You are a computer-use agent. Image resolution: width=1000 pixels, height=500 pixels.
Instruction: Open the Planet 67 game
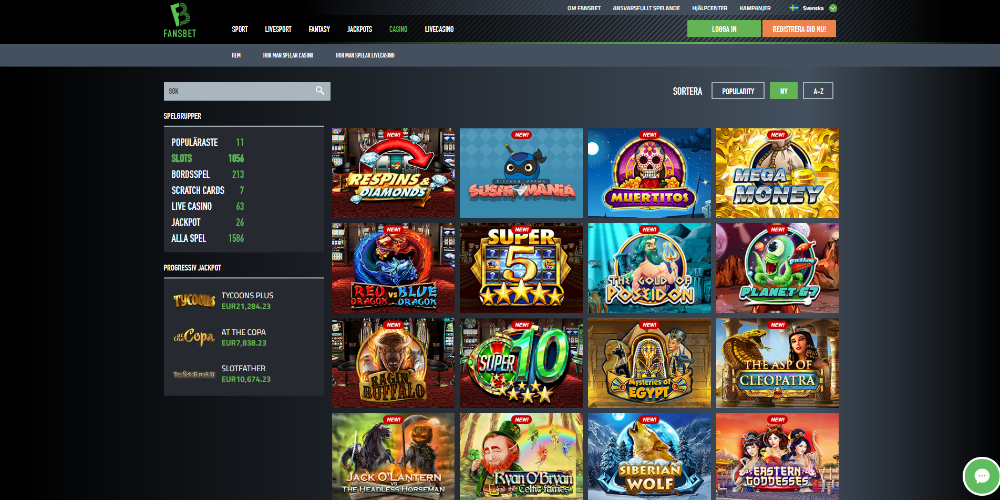777,268
